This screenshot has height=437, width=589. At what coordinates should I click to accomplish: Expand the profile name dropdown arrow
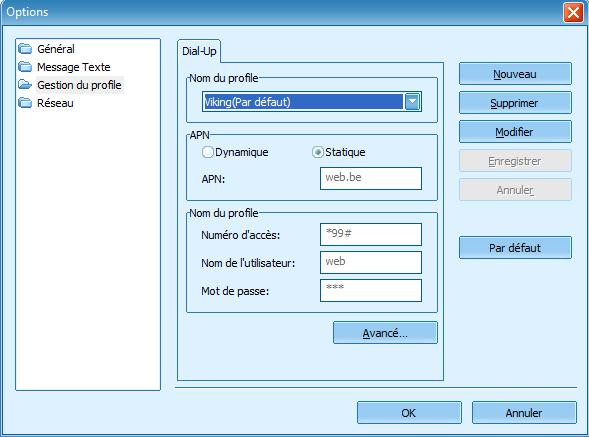pyautogui.click(x=412, y=102)
